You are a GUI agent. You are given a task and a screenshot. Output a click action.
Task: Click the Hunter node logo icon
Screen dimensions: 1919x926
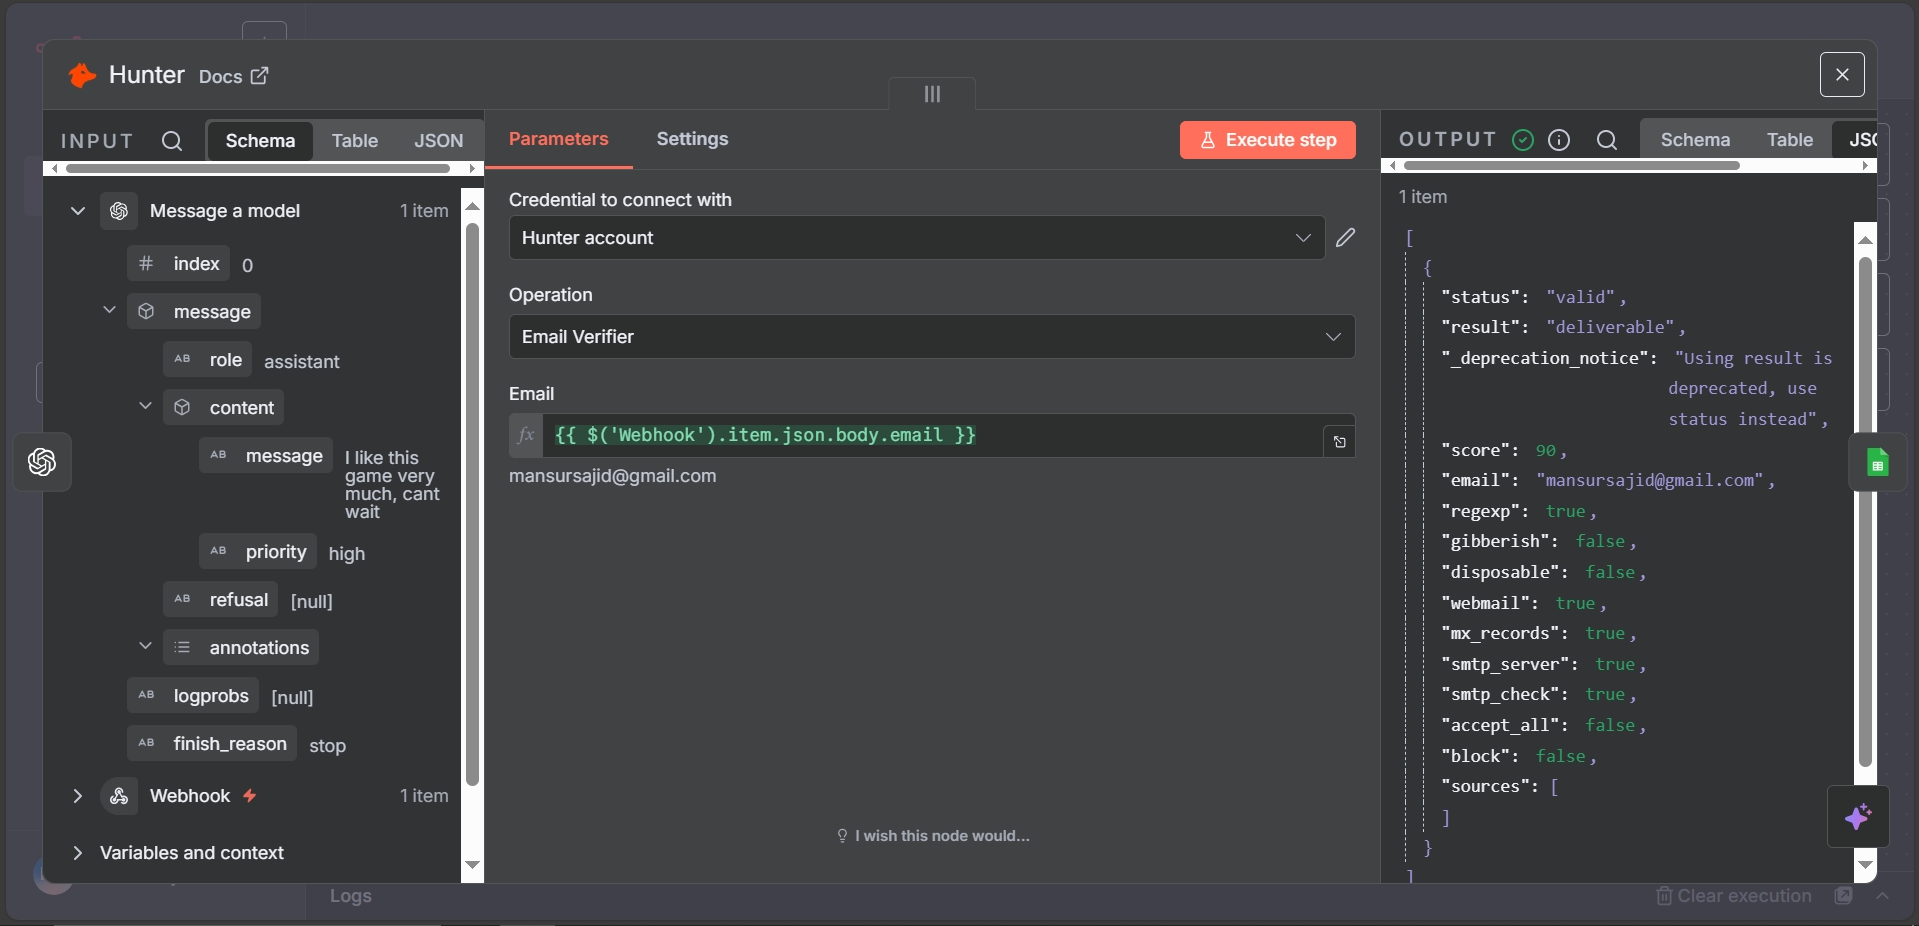(82, 75)
